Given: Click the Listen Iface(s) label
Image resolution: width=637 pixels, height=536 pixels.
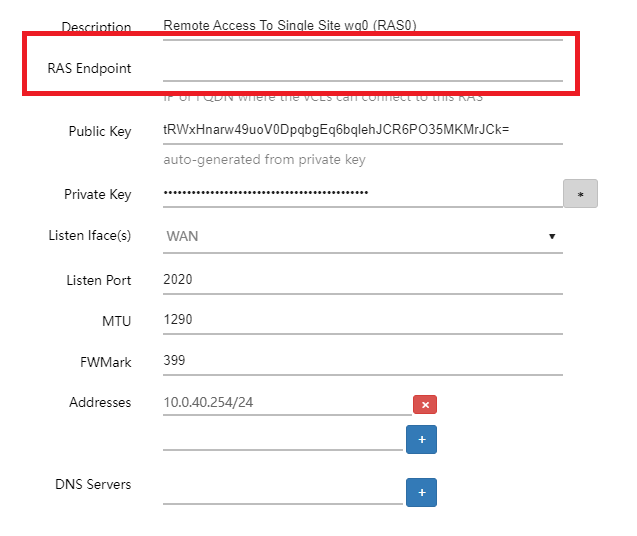Looking at the screenshot, I should pos(90,236).
